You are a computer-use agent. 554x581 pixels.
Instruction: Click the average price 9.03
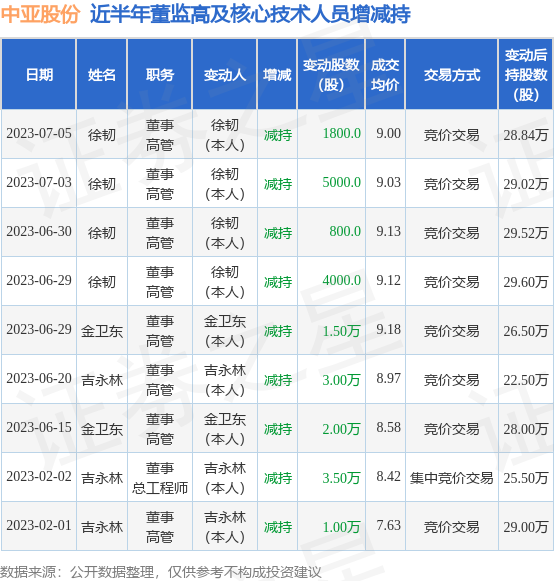point(388,182)
